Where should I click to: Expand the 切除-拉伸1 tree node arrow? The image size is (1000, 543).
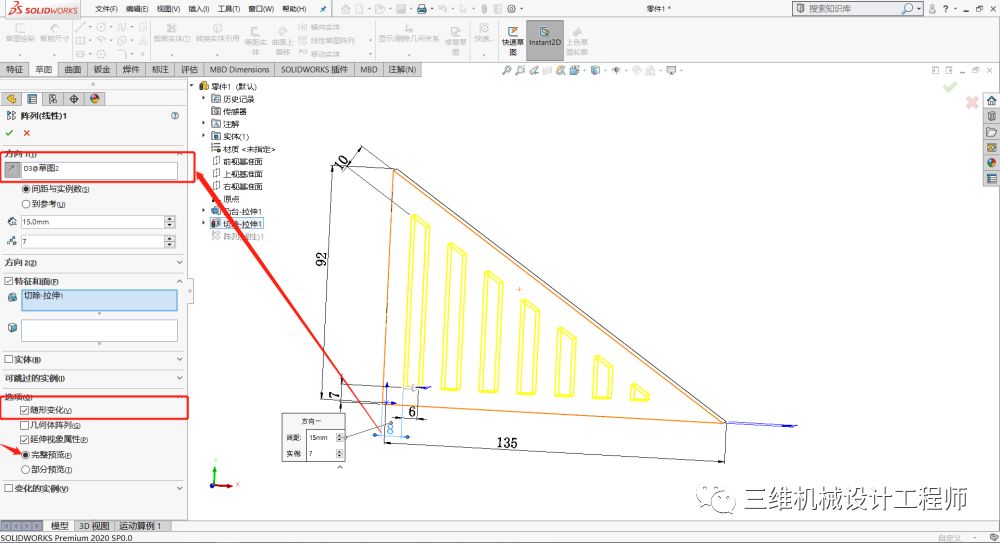coord(204,223)
